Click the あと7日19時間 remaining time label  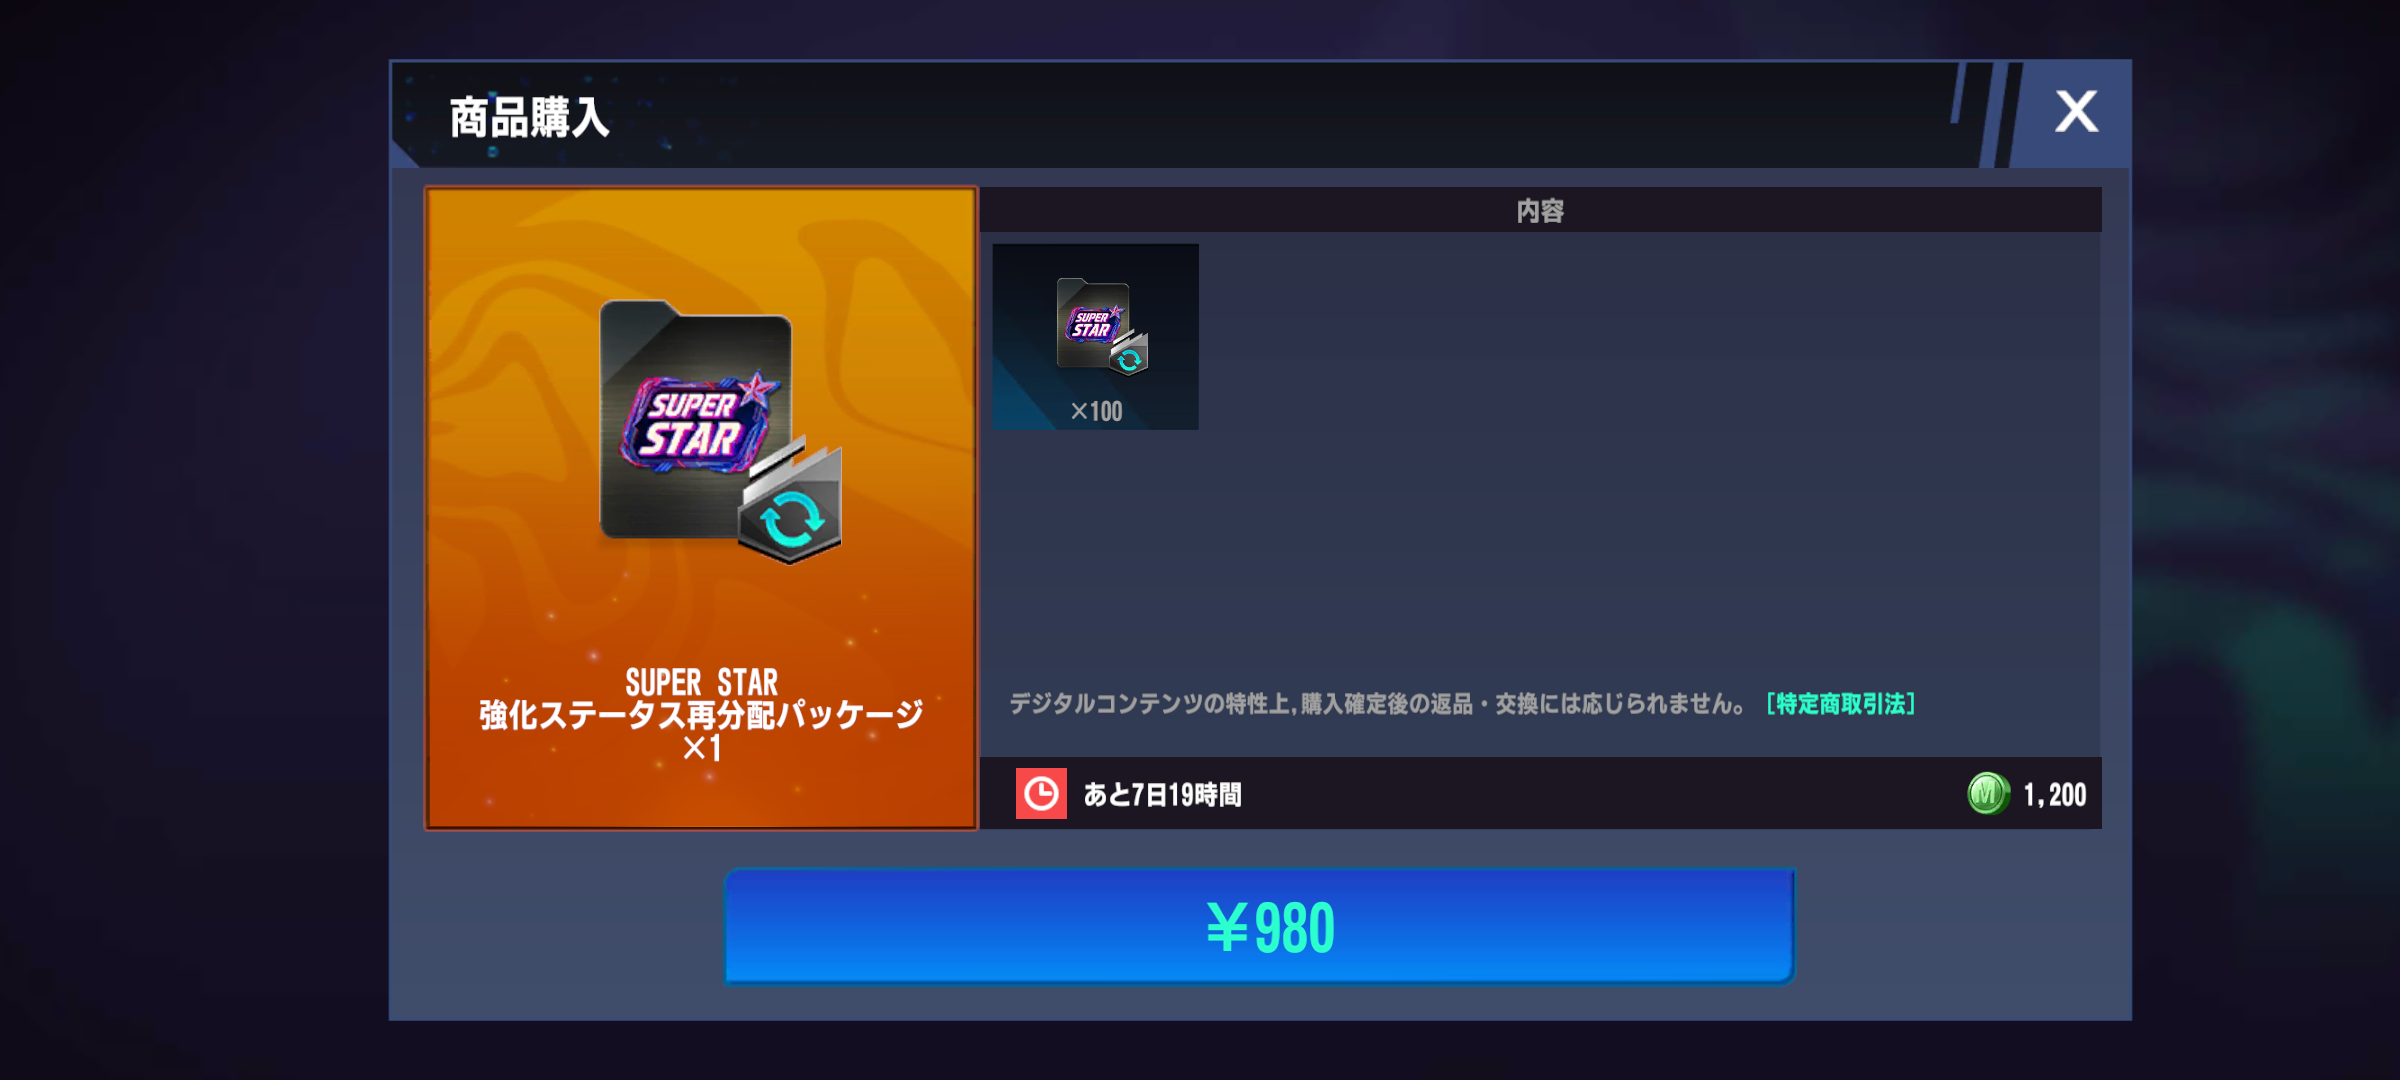[1162, 795]
